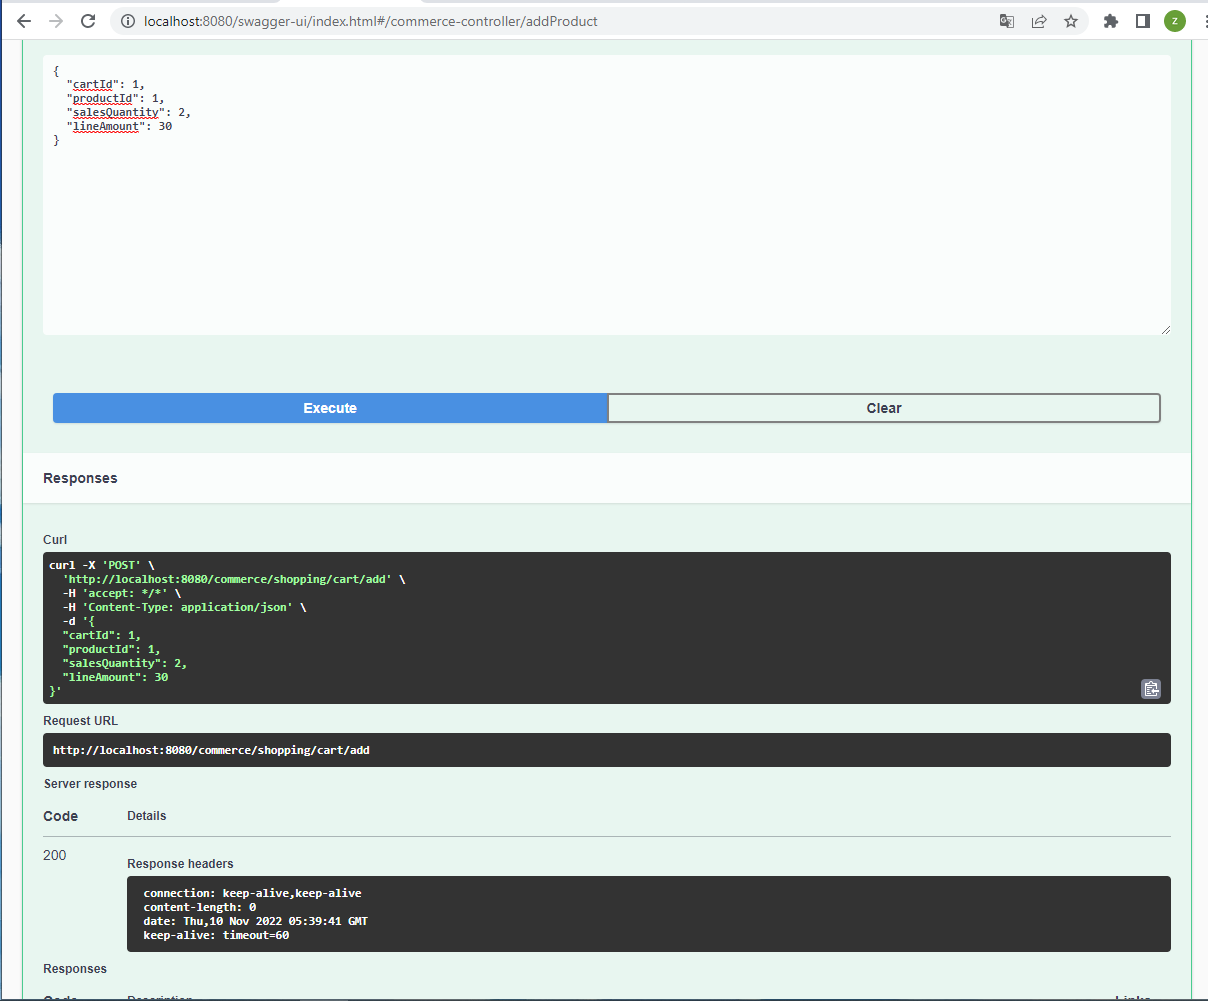Click the 'accept: */*' header line
Image resolution: width=1208 pixels, height=1001 pixels.
coord(122,593)
